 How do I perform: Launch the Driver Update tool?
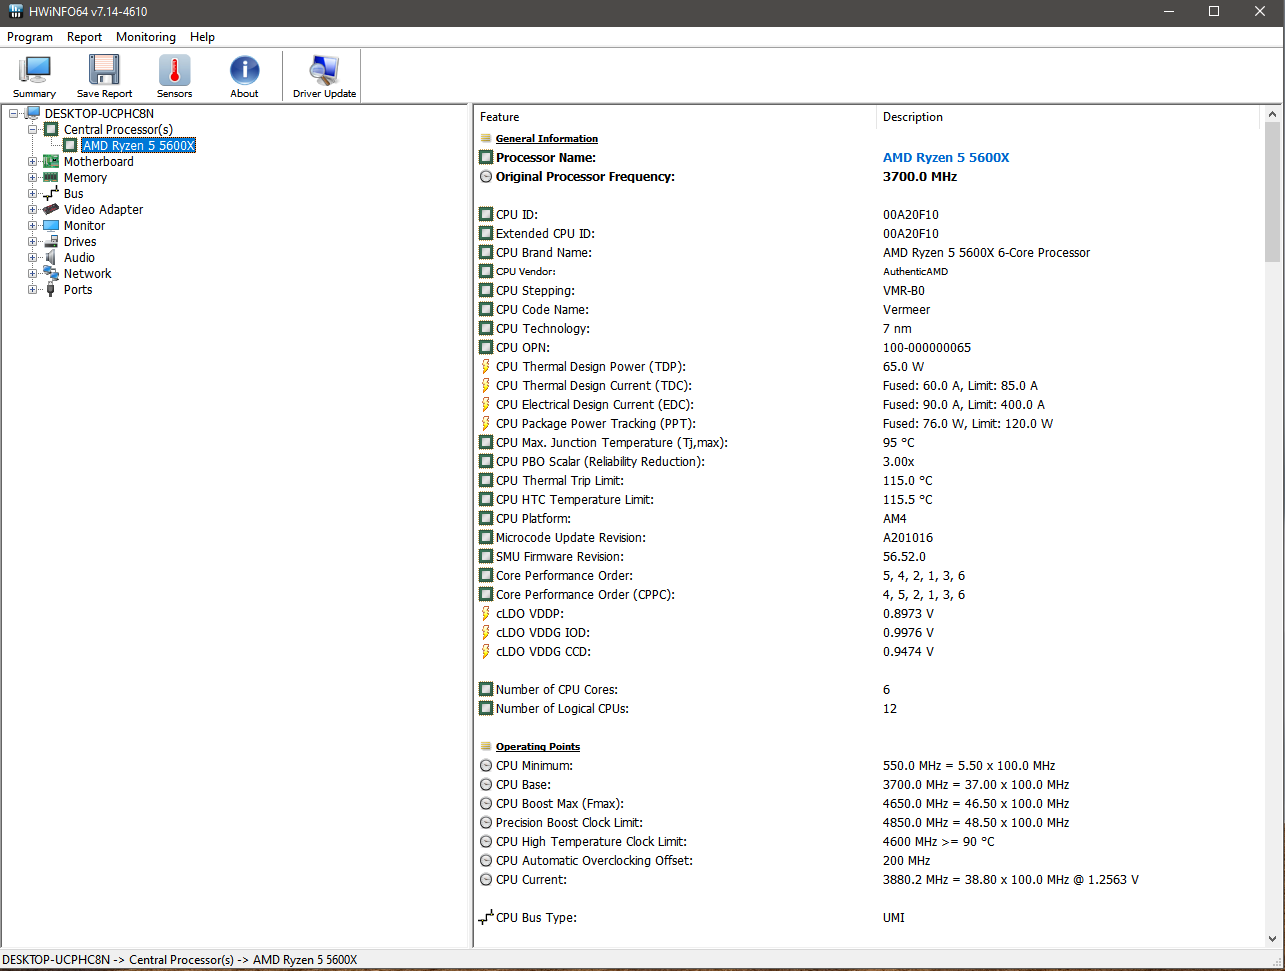[x=324, y=76]
